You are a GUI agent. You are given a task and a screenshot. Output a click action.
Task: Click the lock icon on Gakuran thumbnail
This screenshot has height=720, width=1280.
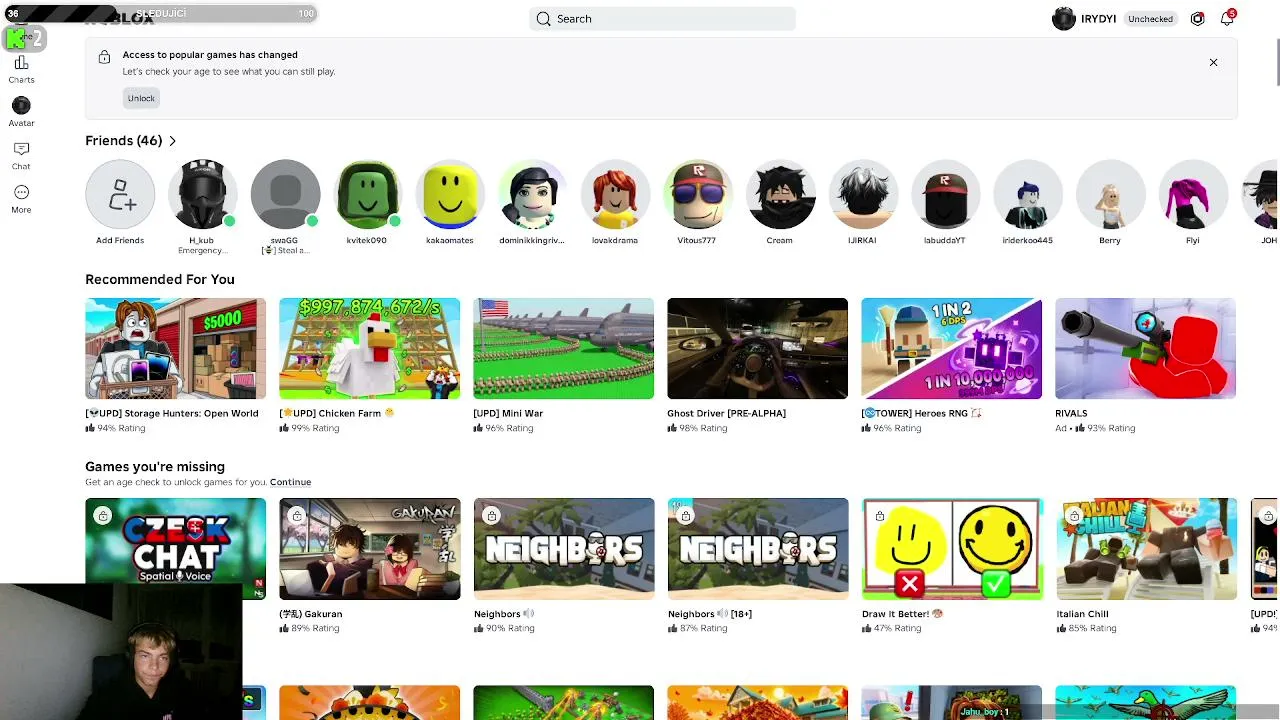pyautogui.click(x=297, y=516)
